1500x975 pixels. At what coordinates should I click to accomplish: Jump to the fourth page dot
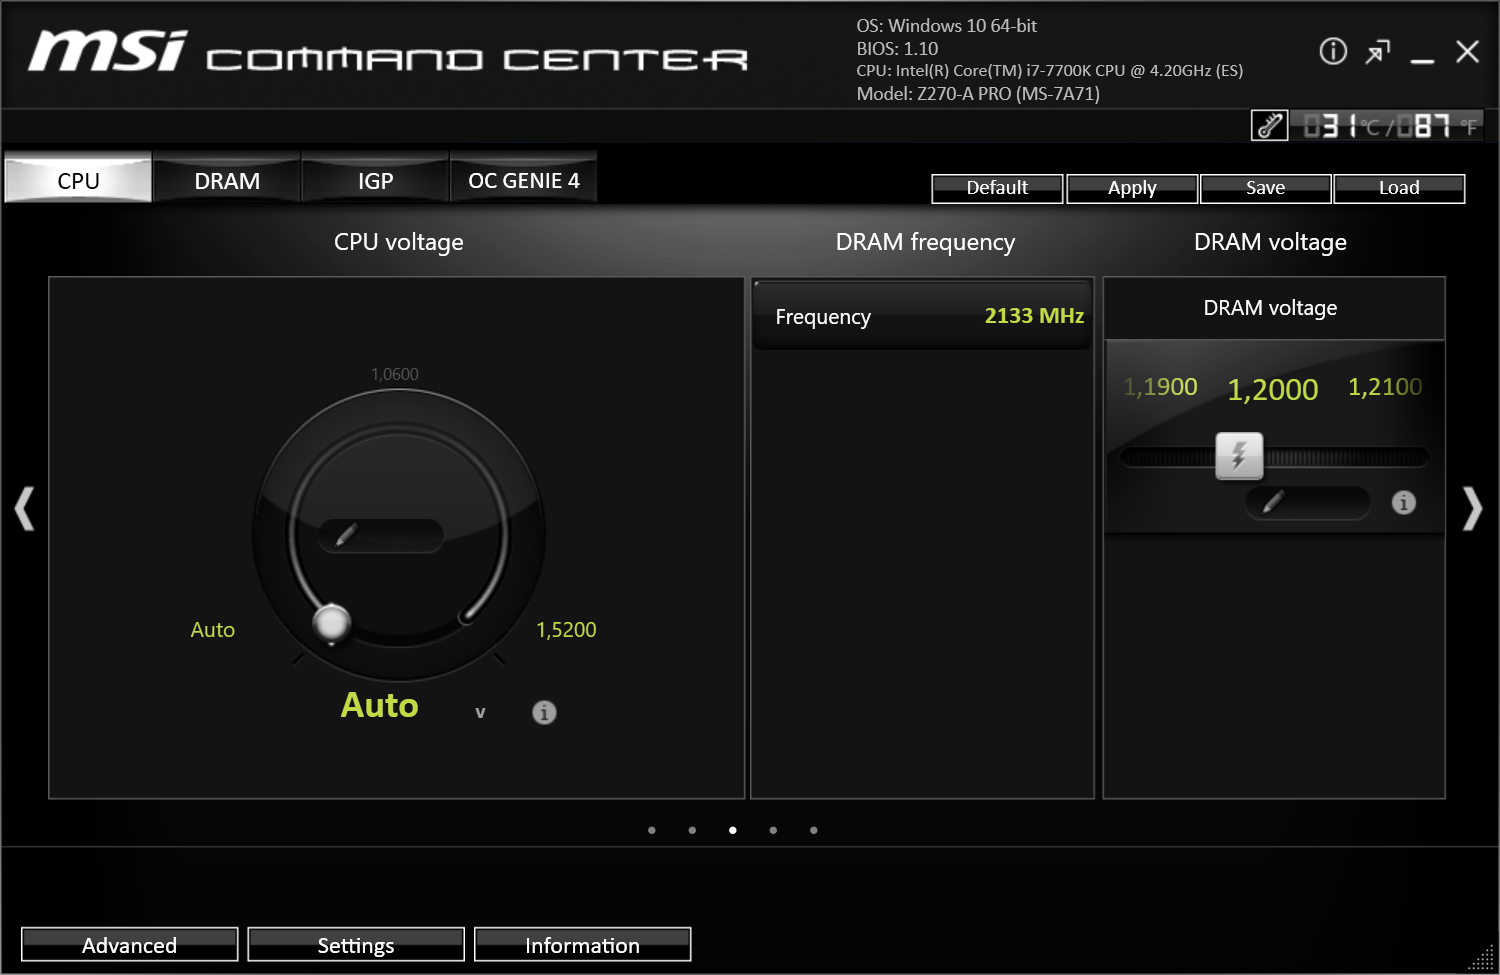coord(773,830)
